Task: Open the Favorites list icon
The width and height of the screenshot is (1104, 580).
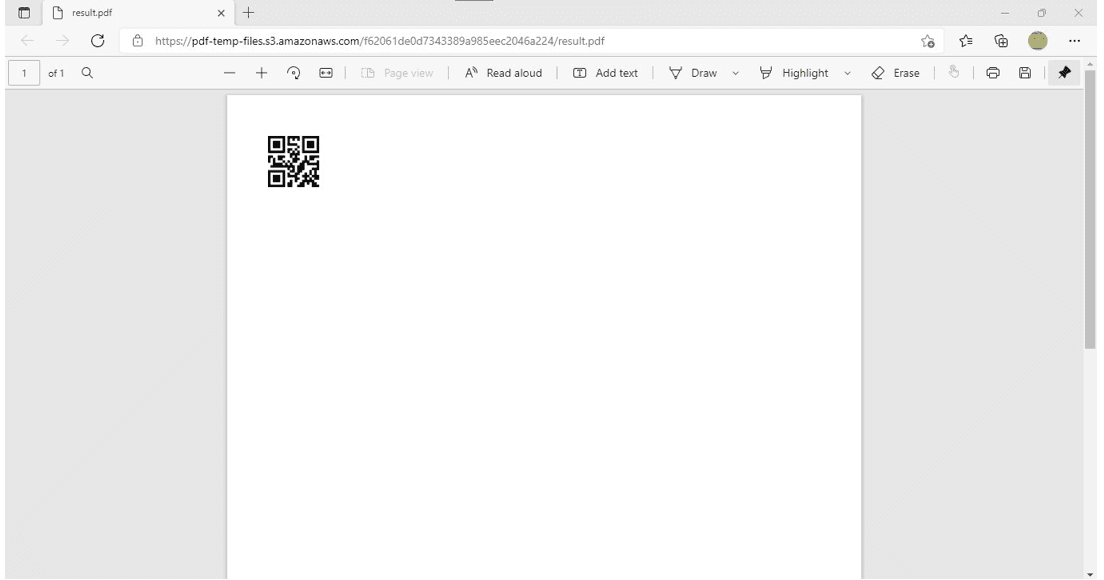Action: [x=965, y=42]
